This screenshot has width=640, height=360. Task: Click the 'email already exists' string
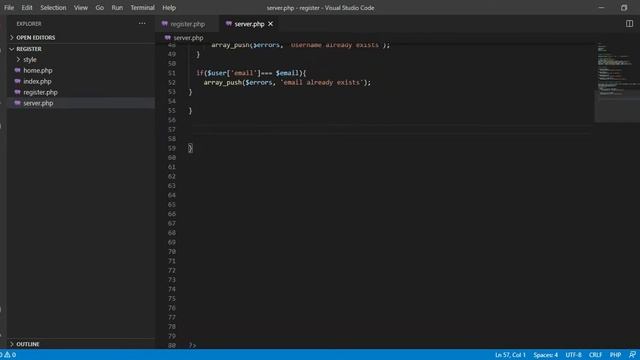pos(321,82)
